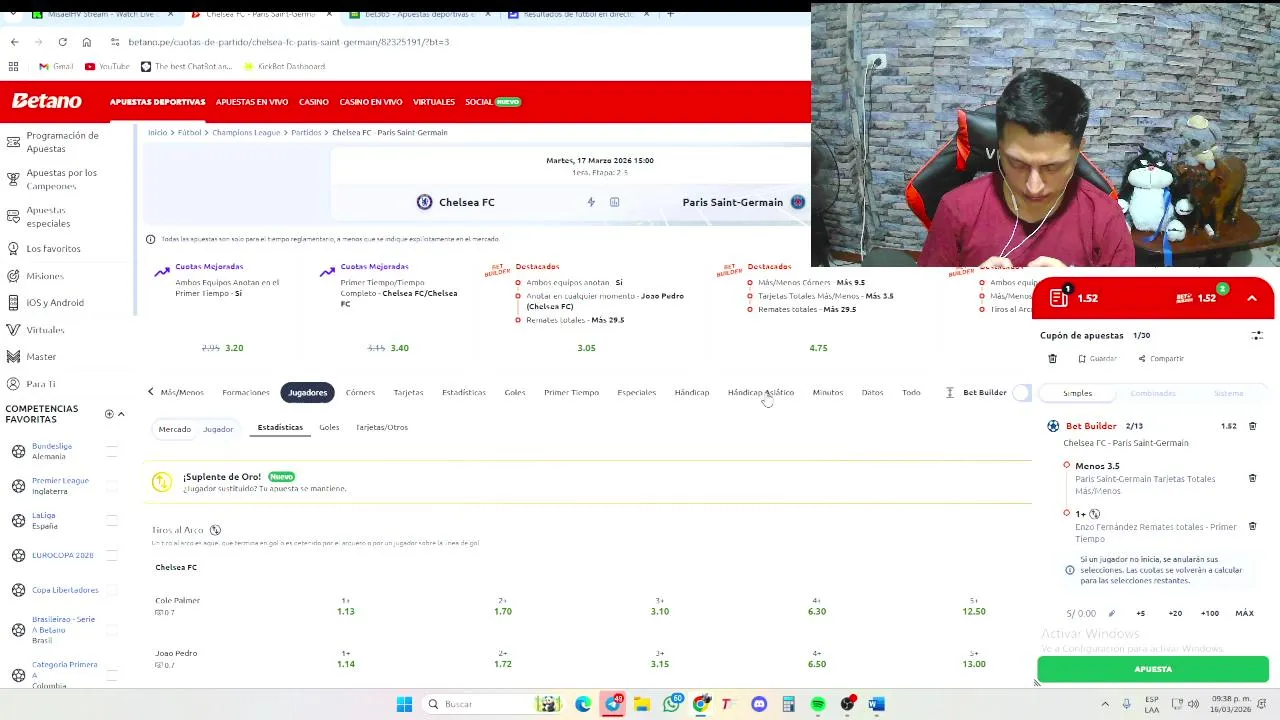The width and height of the screenshot is (1280, 720).
Task: Open Gmail bookmark
Action: [56, 66]
